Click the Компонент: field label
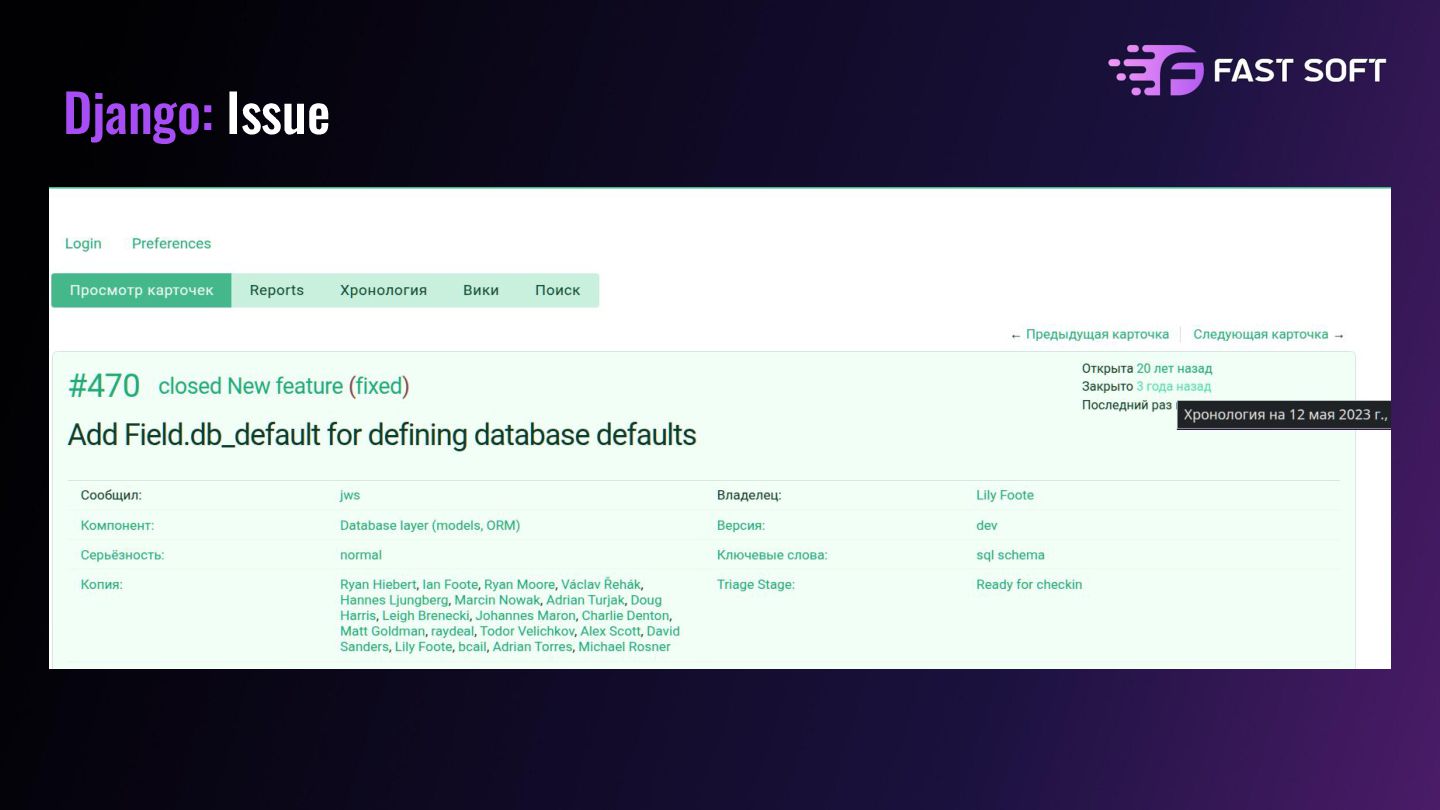This screenshot has width=1440, height=810. 117,525
